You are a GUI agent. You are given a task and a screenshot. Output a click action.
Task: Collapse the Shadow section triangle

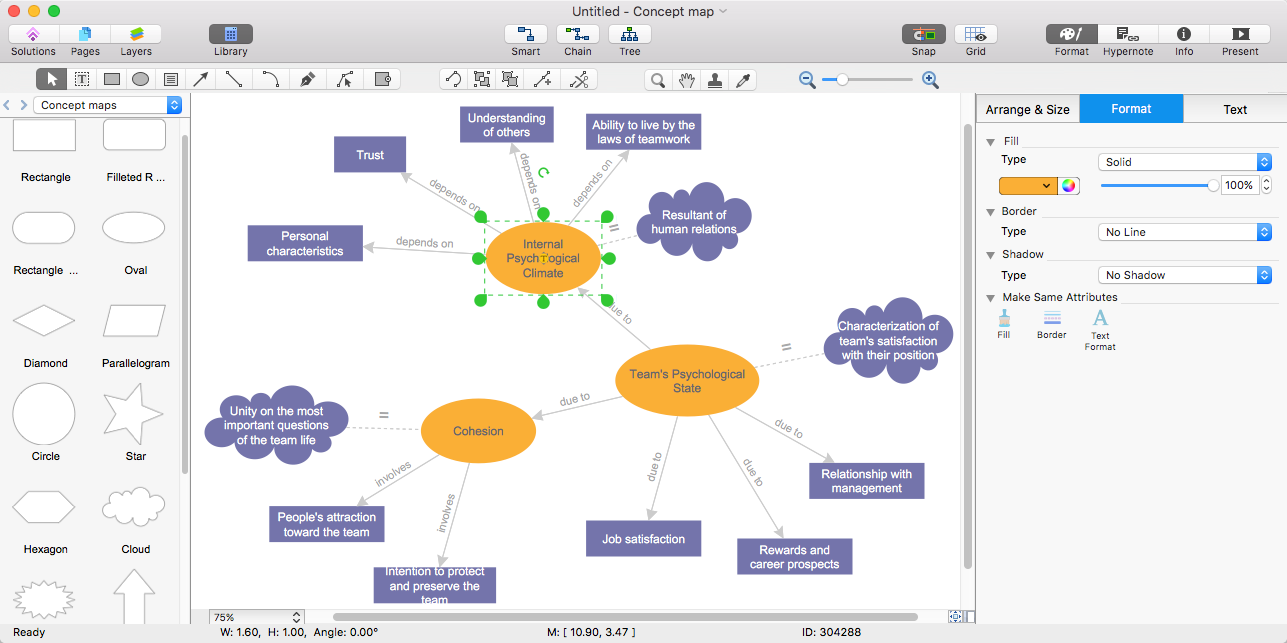tap(991, 255)
